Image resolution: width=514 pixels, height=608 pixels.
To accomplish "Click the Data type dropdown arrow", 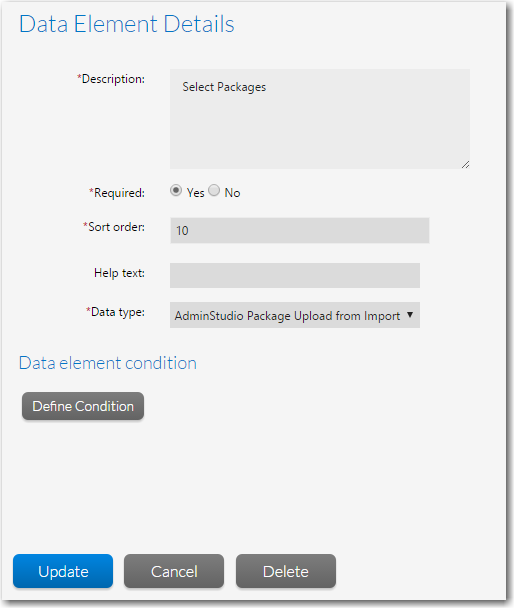I will (x=410, y=315).
